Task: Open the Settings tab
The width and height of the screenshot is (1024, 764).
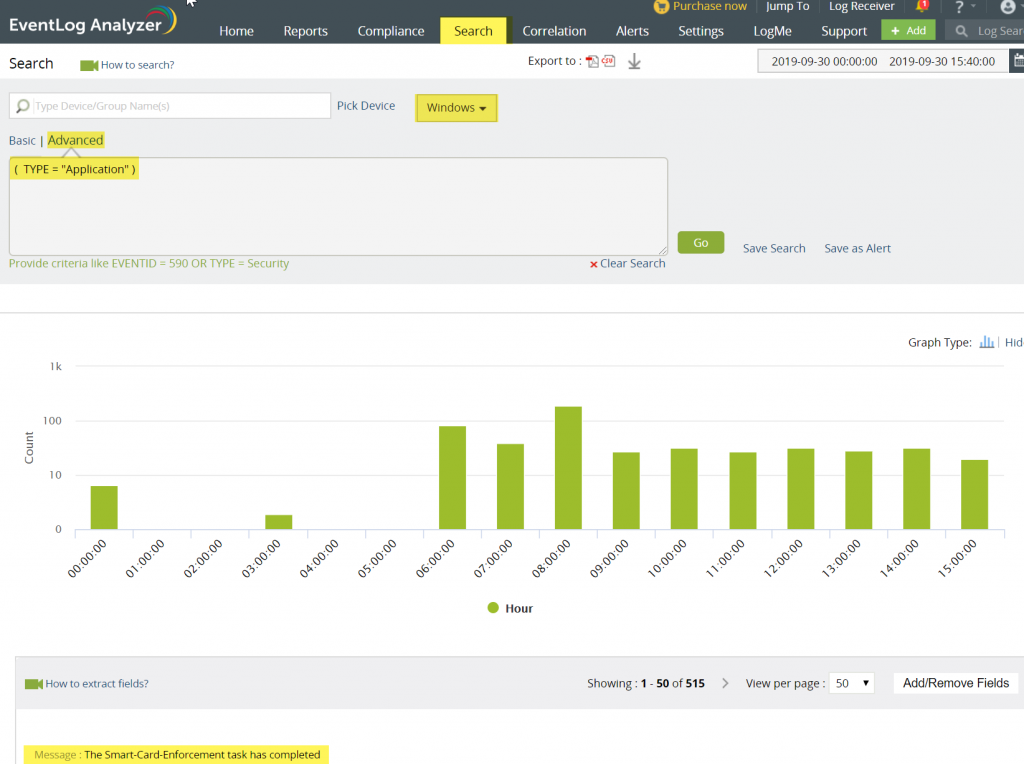Action: [x=701, y=31]
